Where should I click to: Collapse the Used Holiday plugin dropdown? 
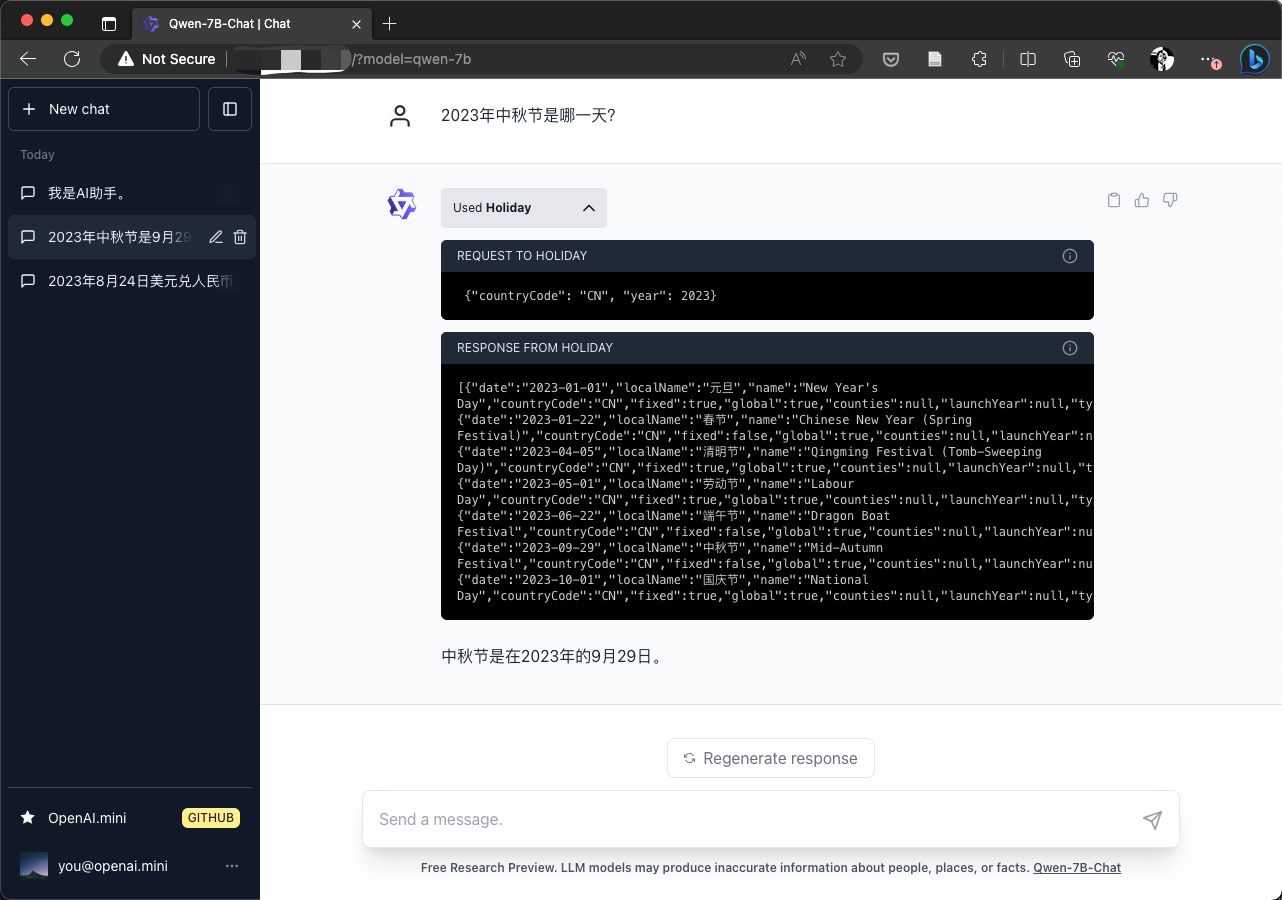click(524, 208)
